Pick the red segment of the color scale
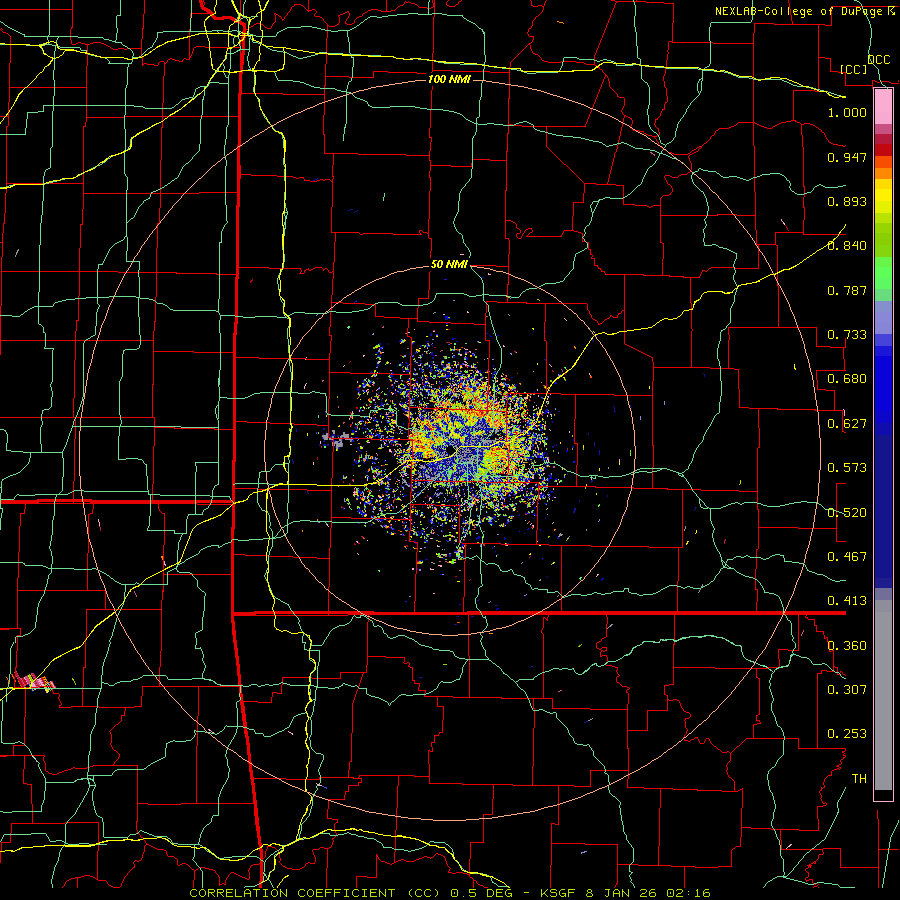The height and width of the screenshot is (900, 900). (883, 150)
